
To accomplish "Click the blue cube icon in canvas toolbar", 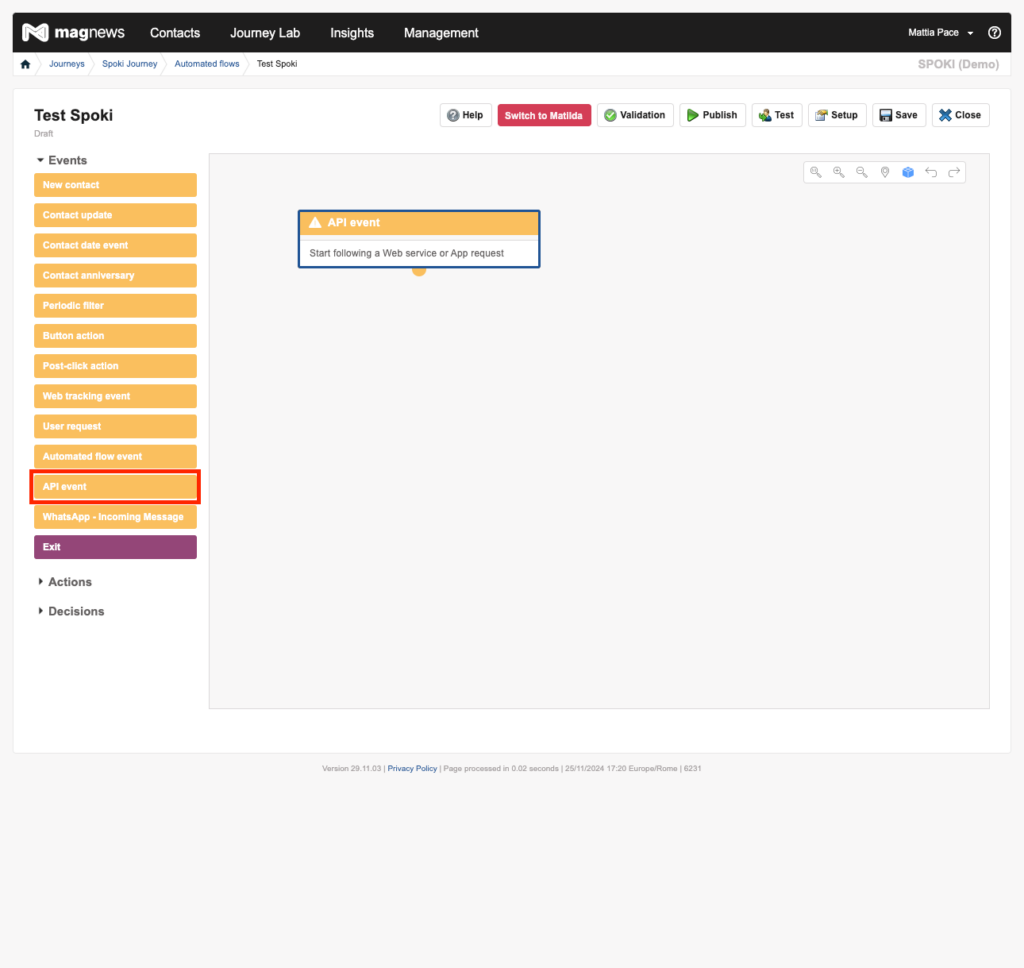I will point(908,172).
